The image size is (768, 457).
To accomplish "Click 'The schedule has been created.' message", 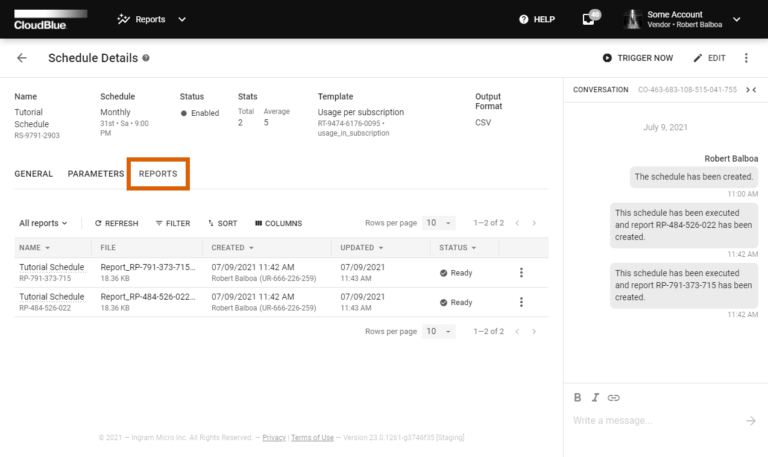I will click(x=694, y=177).
